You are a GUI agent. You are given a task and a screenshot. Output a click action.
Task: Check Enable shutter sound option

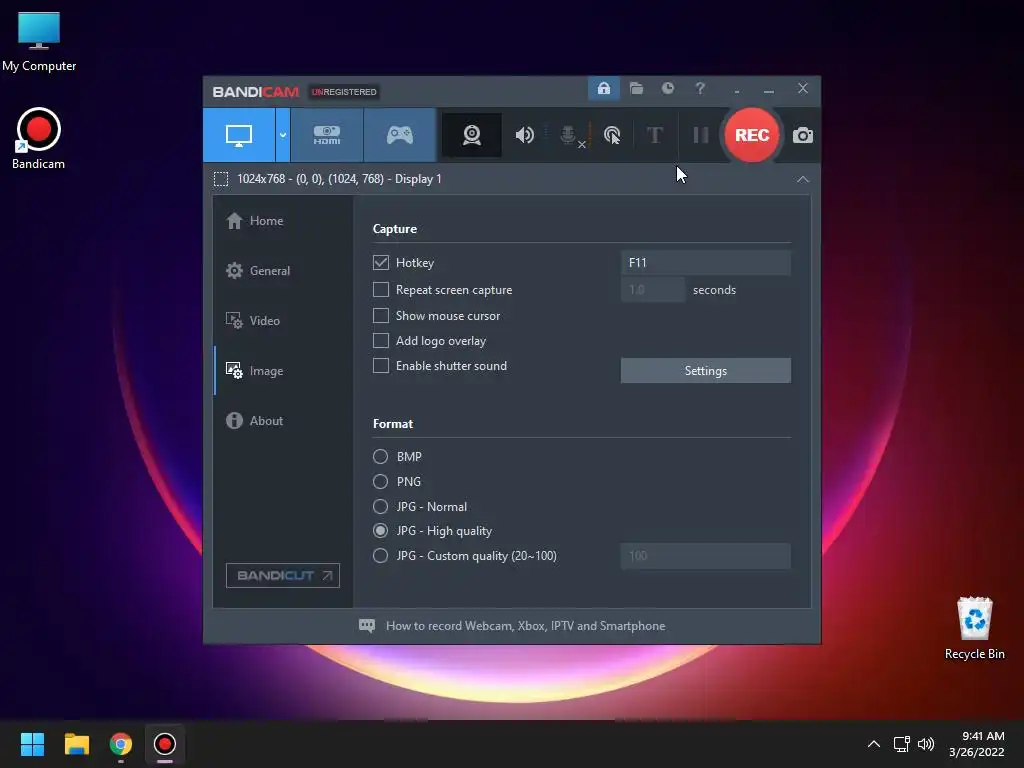tap(381, 366)
